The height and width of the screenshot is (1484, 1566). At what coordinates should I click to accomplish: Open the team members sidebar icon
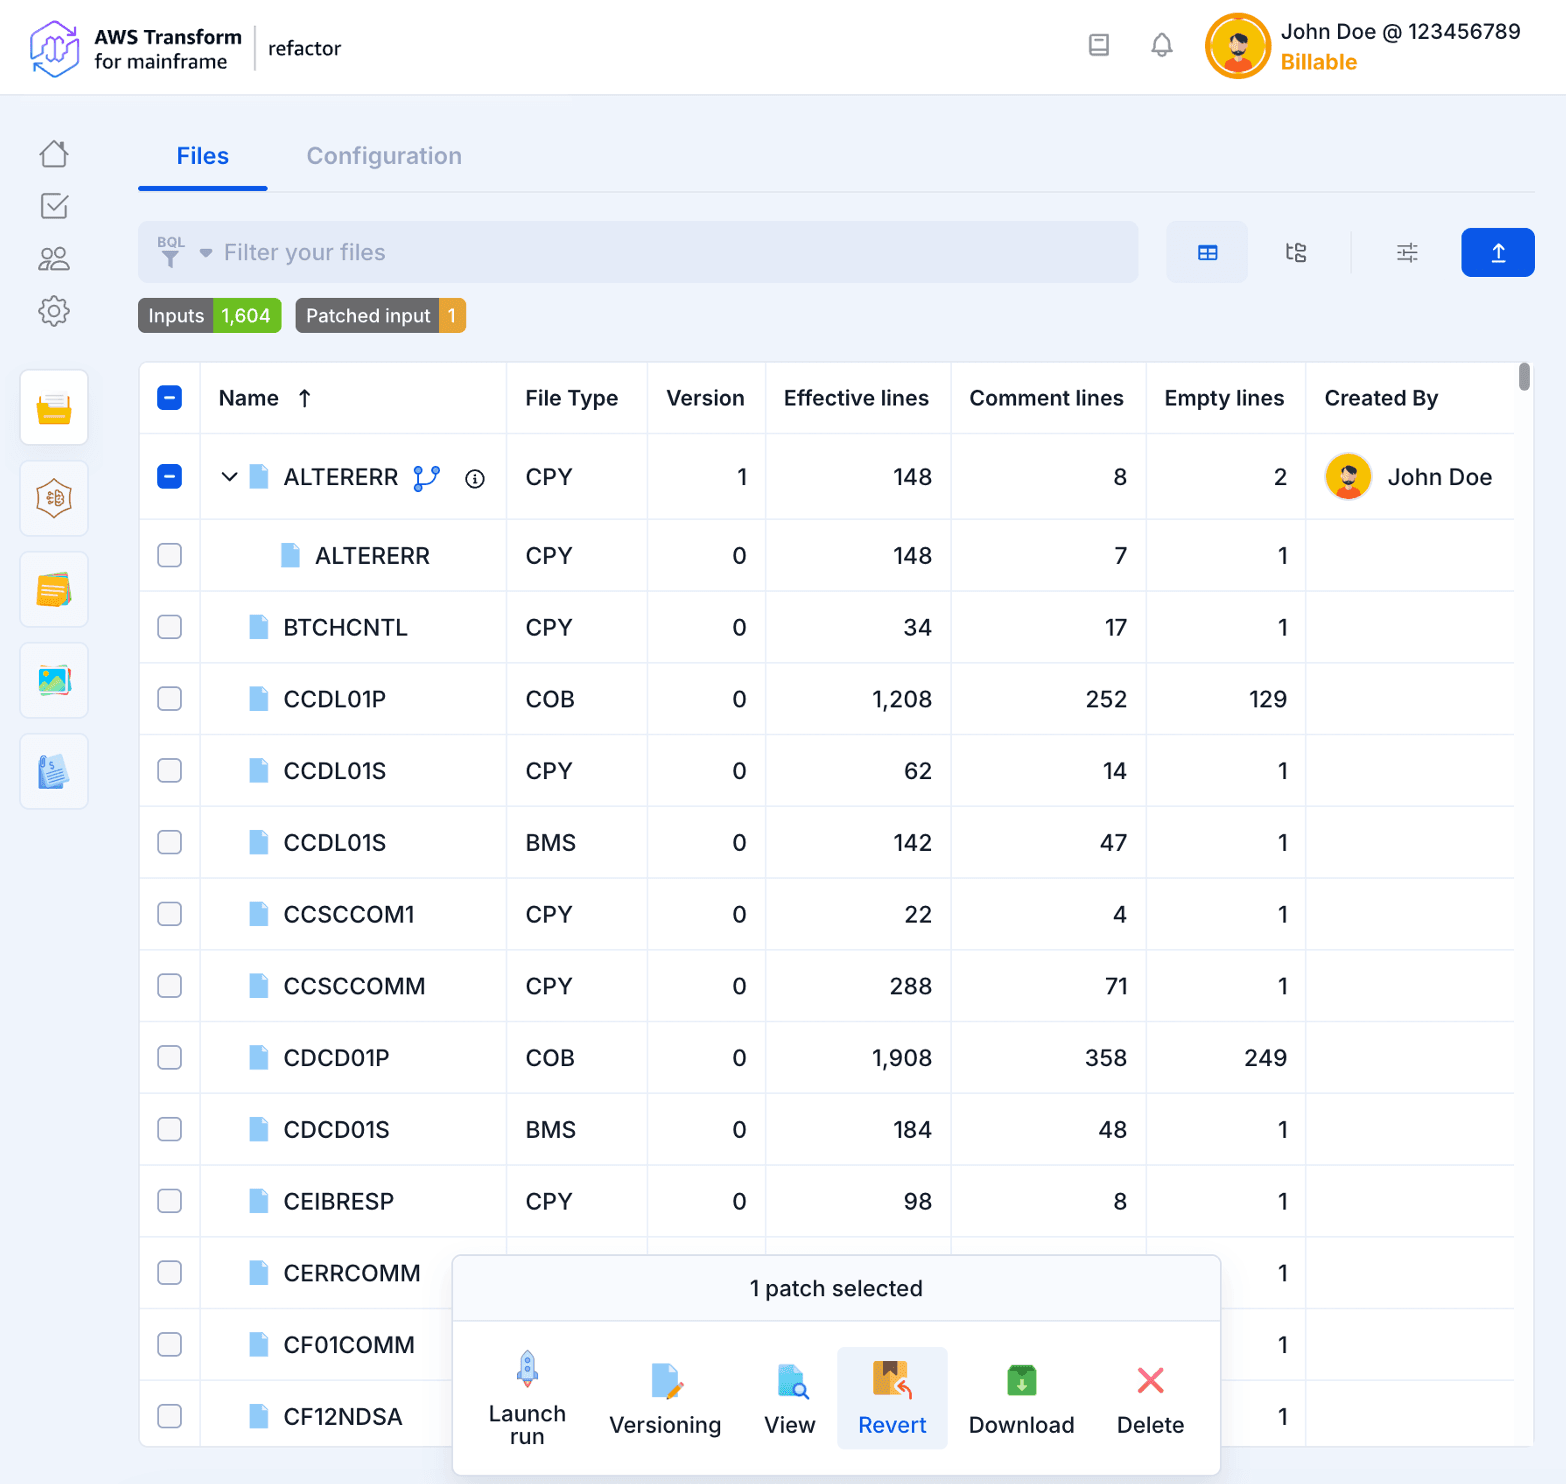[54, 259]
